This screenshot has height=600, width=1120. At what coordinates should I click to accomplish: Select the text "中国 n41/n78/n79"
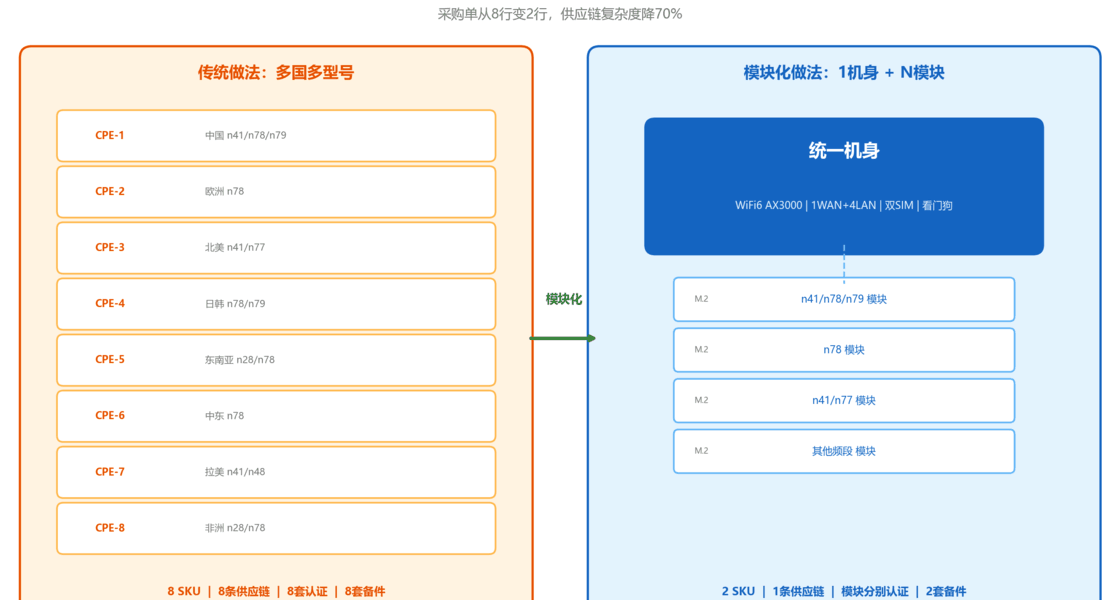pyautogui.click(x=246, y=135)
